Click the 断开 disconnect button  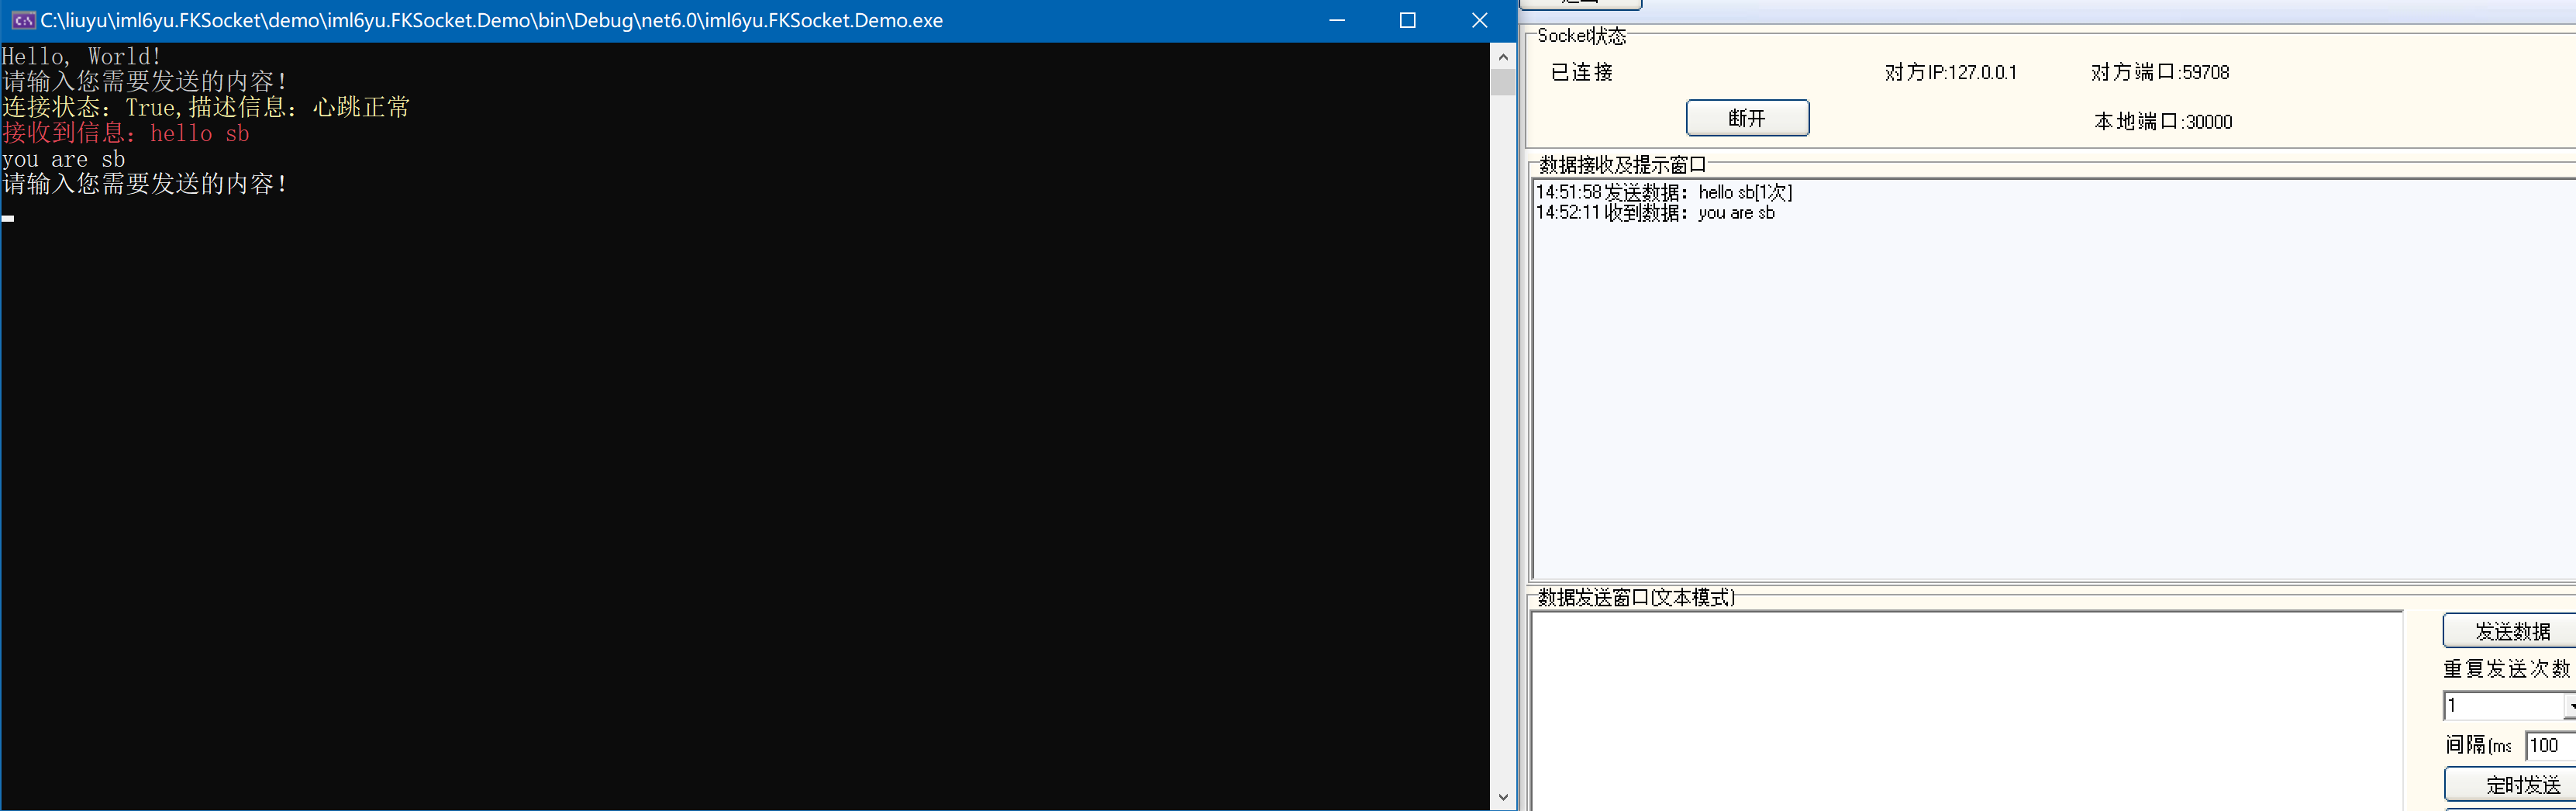click(1747, 118)
